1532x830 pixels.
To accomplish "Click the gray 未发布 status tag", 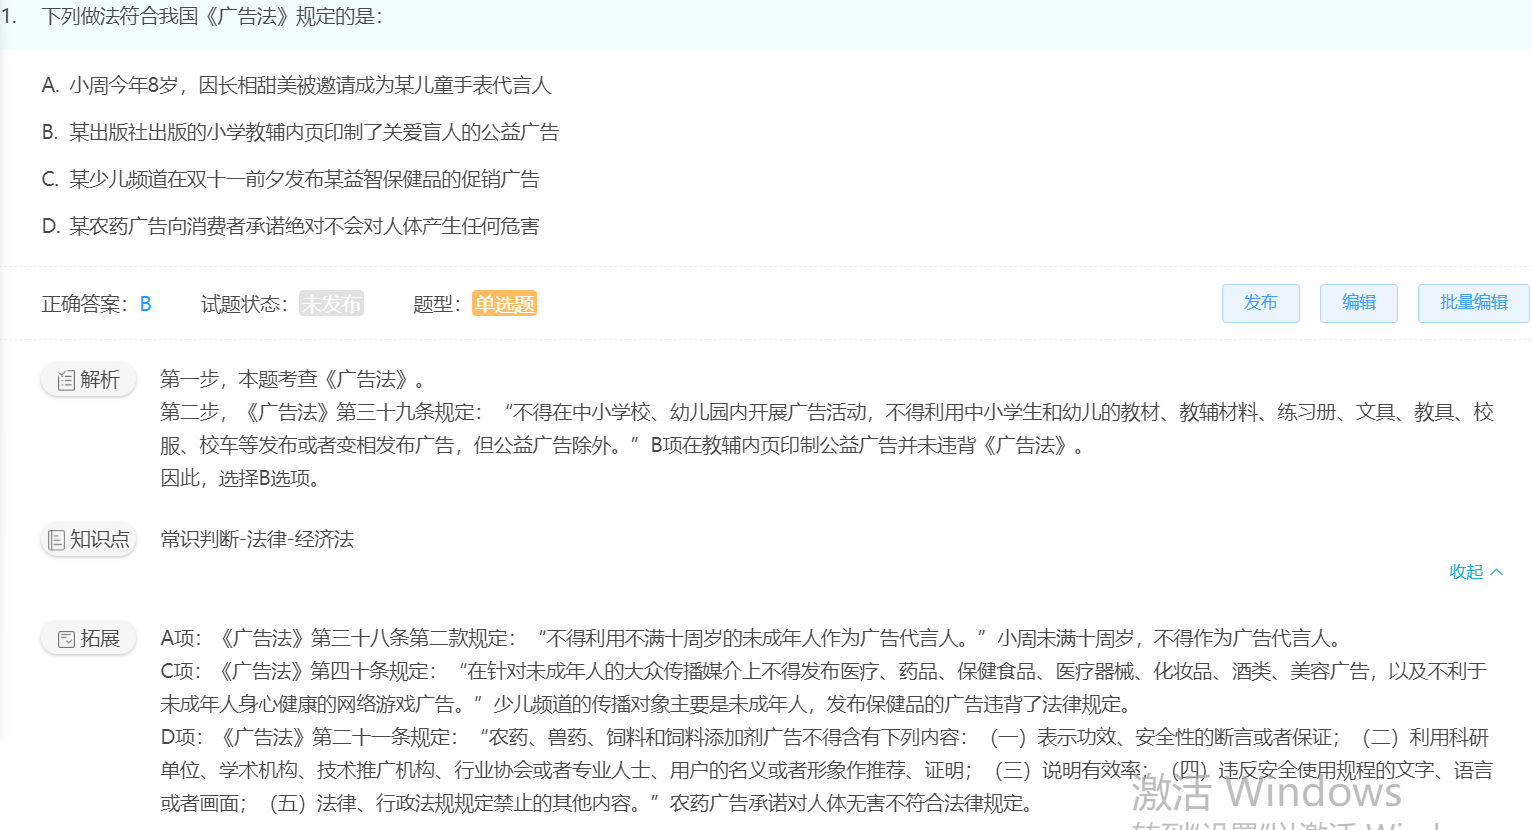I will point(331,304).
